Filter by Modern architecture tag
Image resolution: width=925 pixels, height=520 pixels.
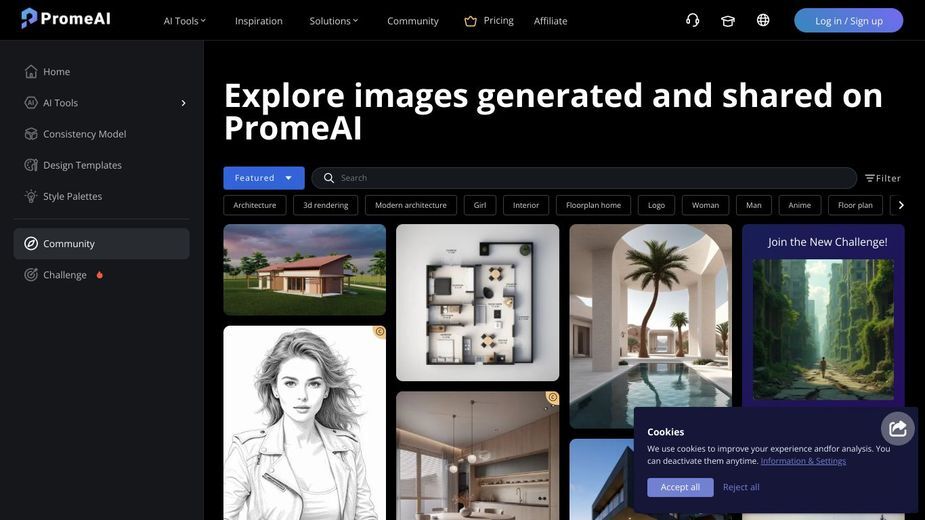coord(411,205)
